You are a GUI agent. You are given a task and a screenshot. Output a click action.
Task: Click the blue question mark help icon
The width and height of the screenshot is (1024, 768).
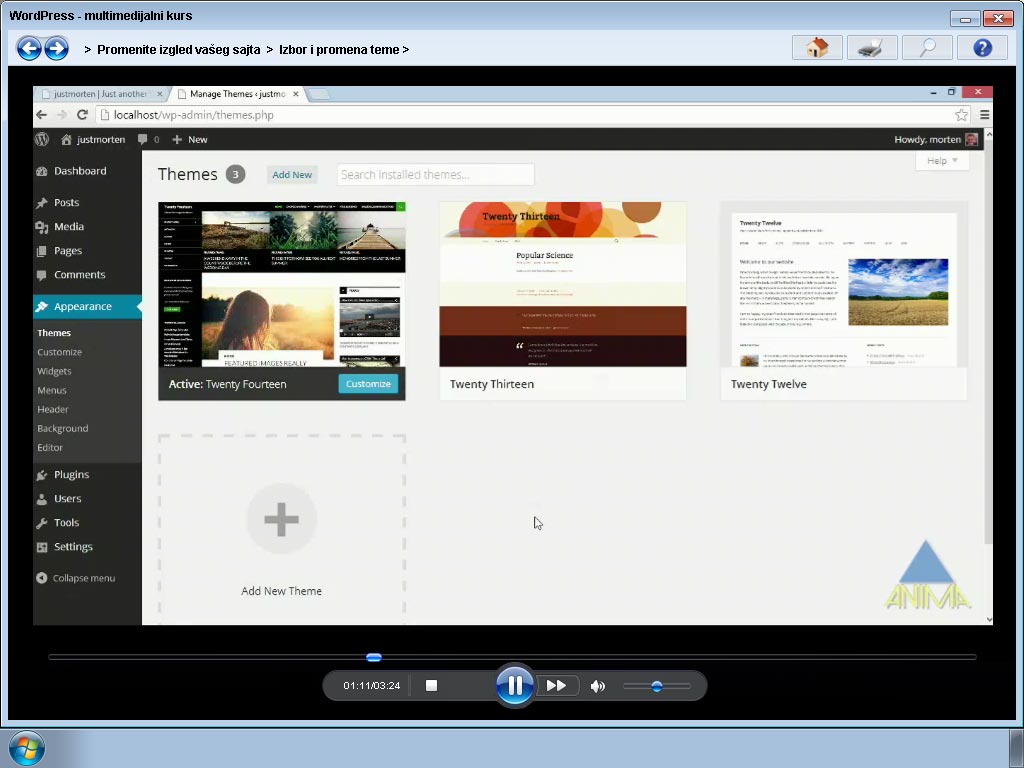point(981,47)
